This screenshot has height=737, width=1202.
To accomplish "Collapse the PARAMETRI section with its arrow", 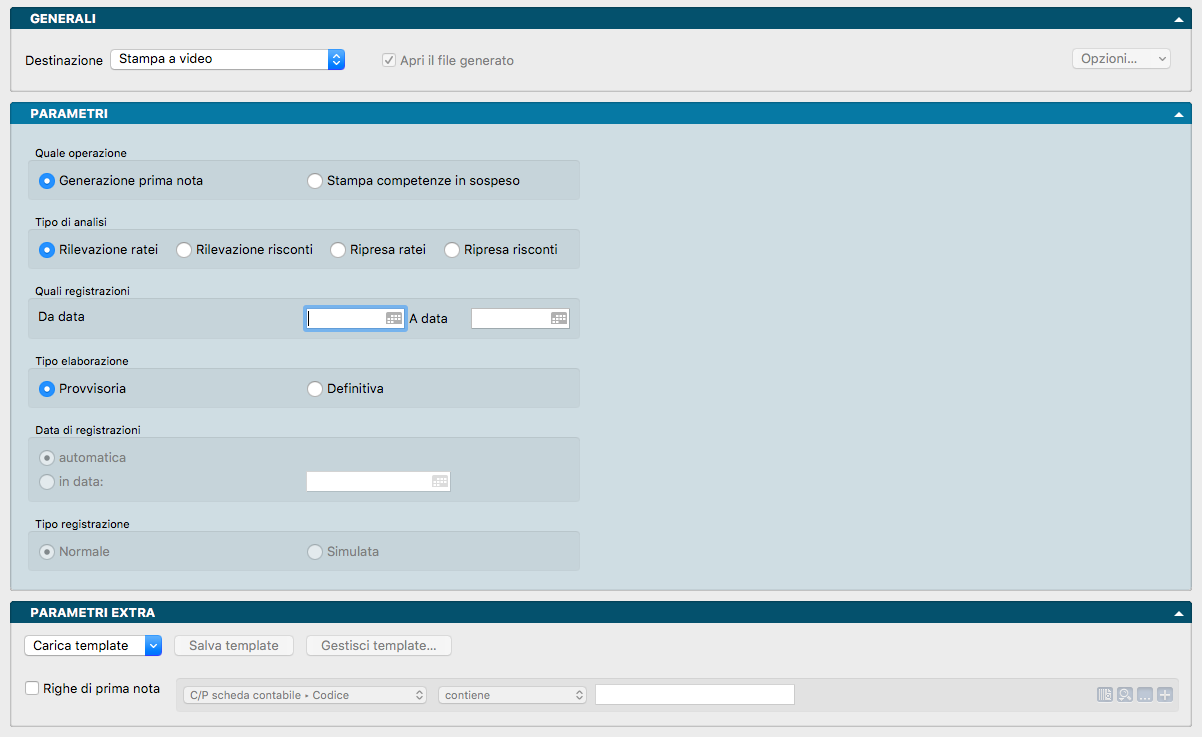I will click(1180, 114).
